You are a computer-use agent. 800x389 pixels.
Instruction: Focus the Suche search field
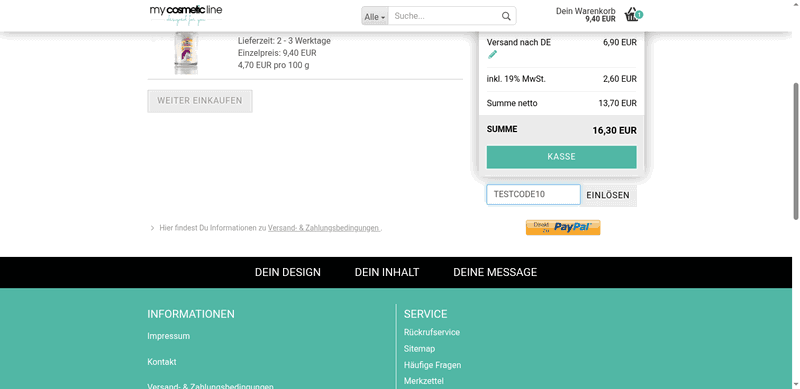[444, 16]
